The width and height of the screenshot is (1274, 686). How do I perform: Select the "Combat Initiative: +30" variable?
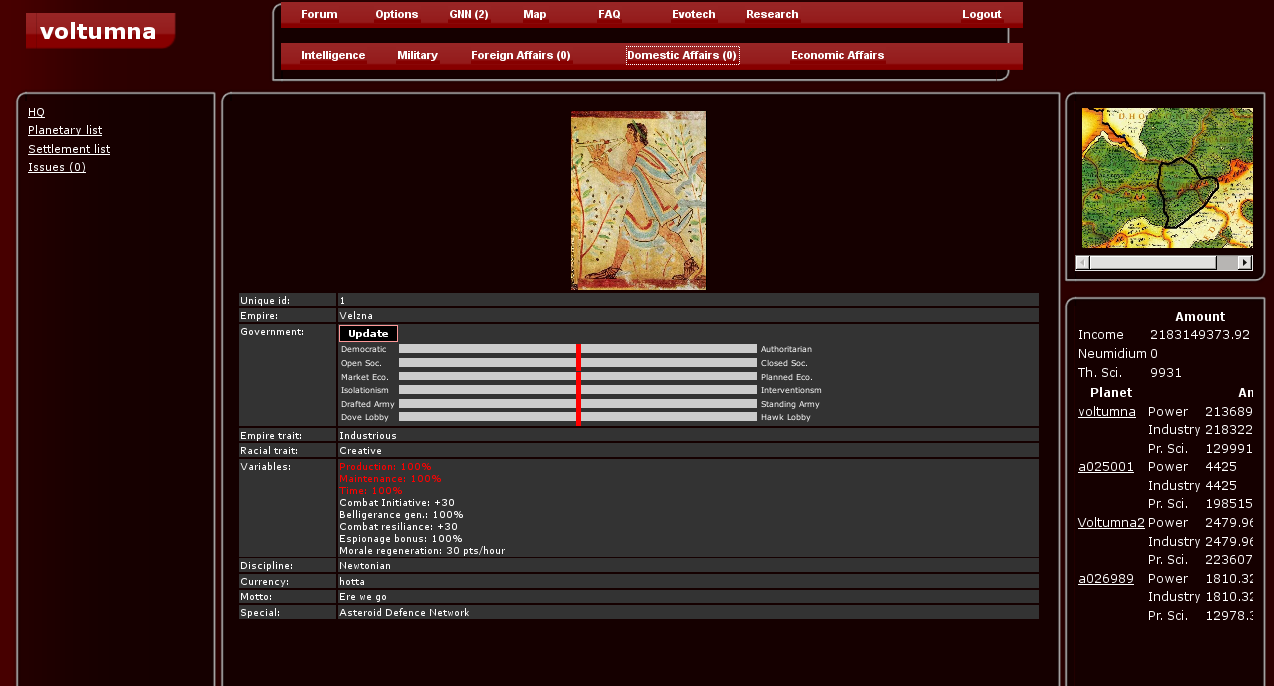click(397, 502)
